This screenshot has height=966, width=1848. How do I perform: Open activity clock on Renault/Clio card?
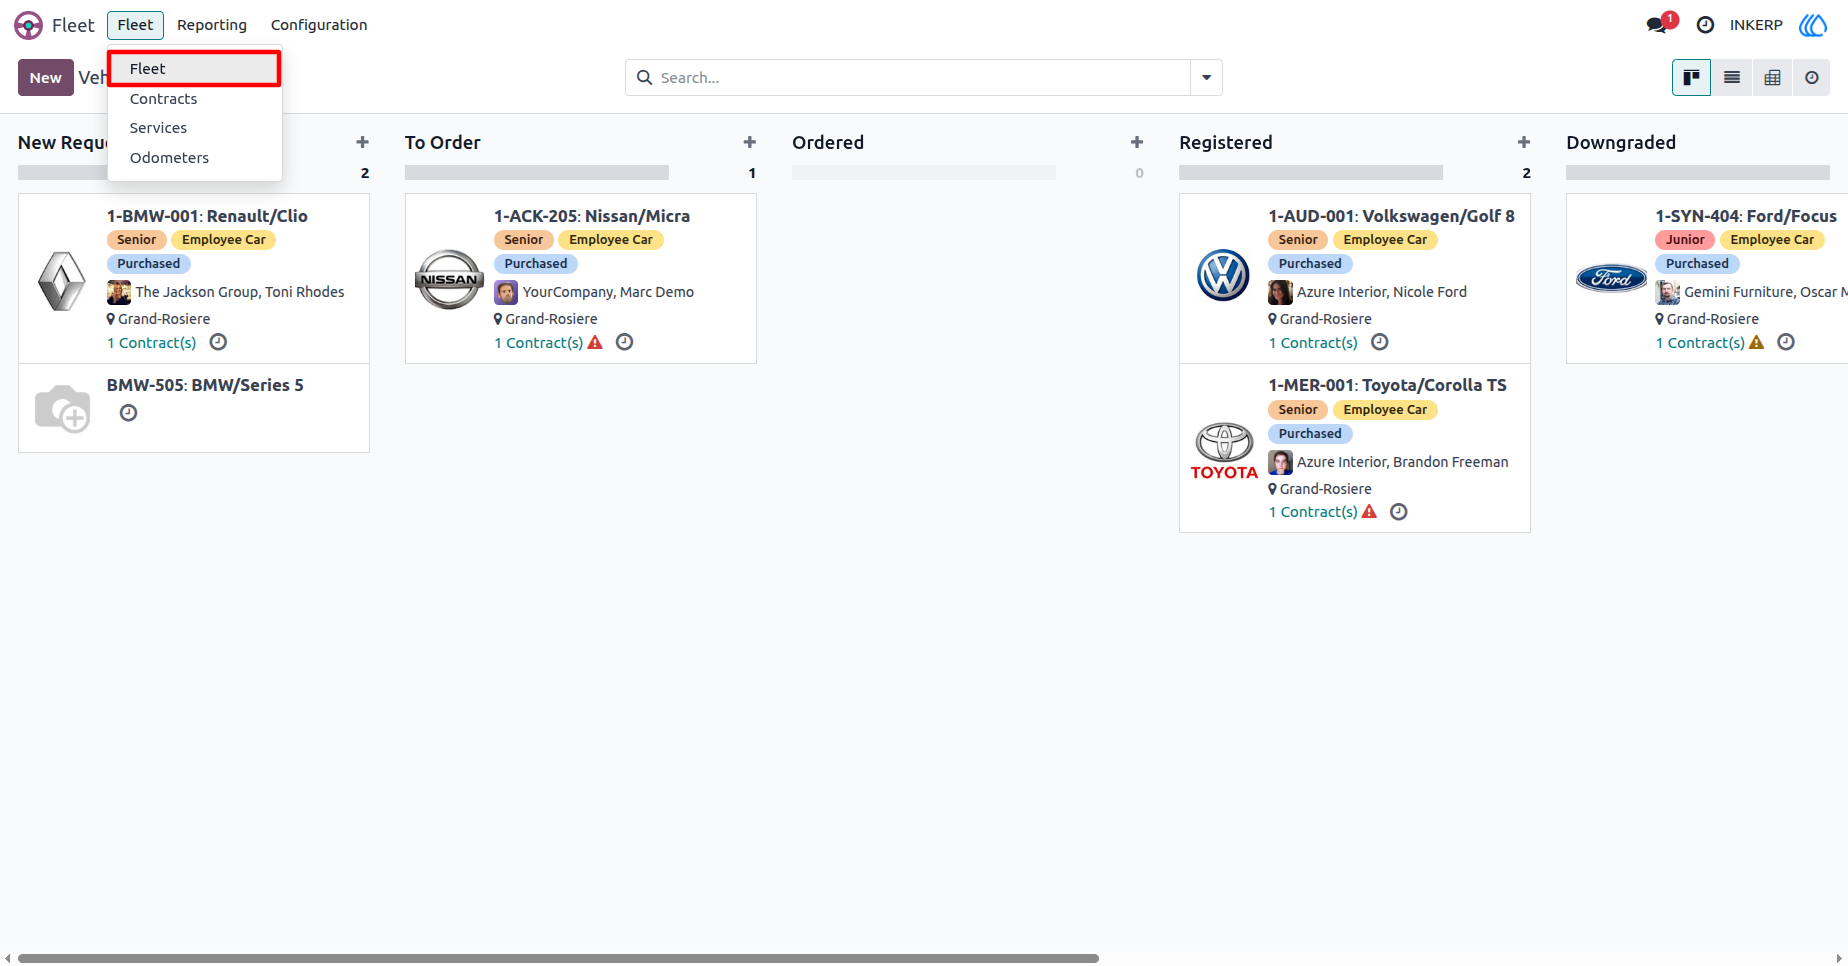coord(218,342)
